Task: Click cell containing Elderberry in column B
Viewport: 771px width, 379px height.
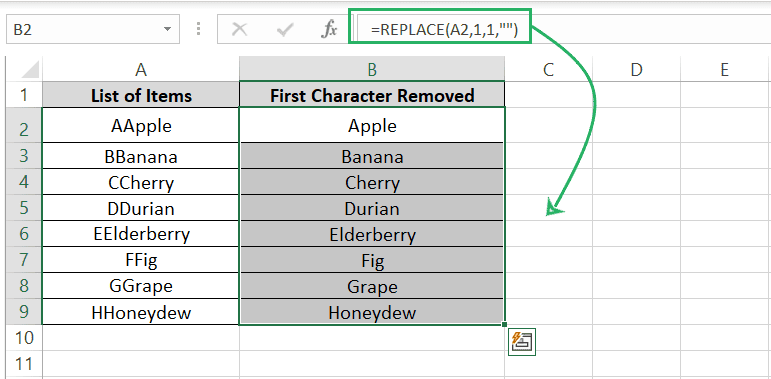Action: (x=372, y=234)
